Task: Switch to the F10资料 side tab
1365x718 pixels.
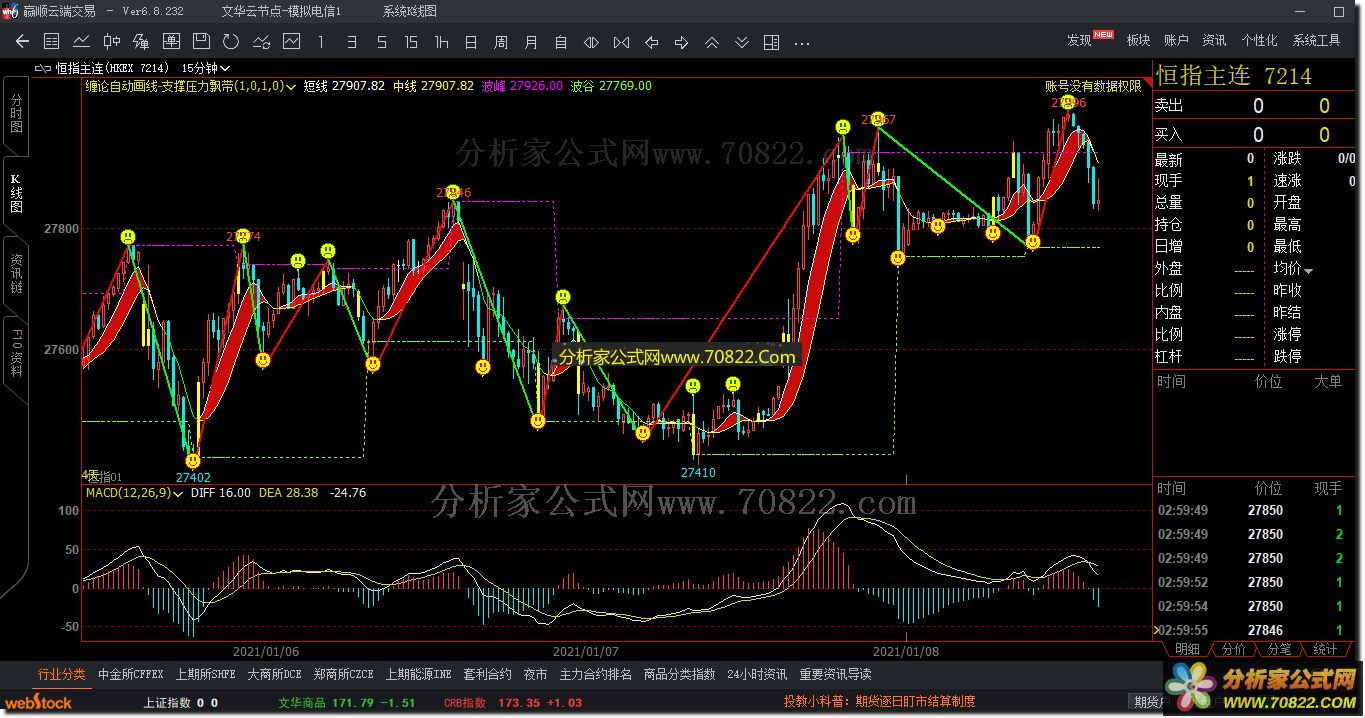Action: click(16, 353)
